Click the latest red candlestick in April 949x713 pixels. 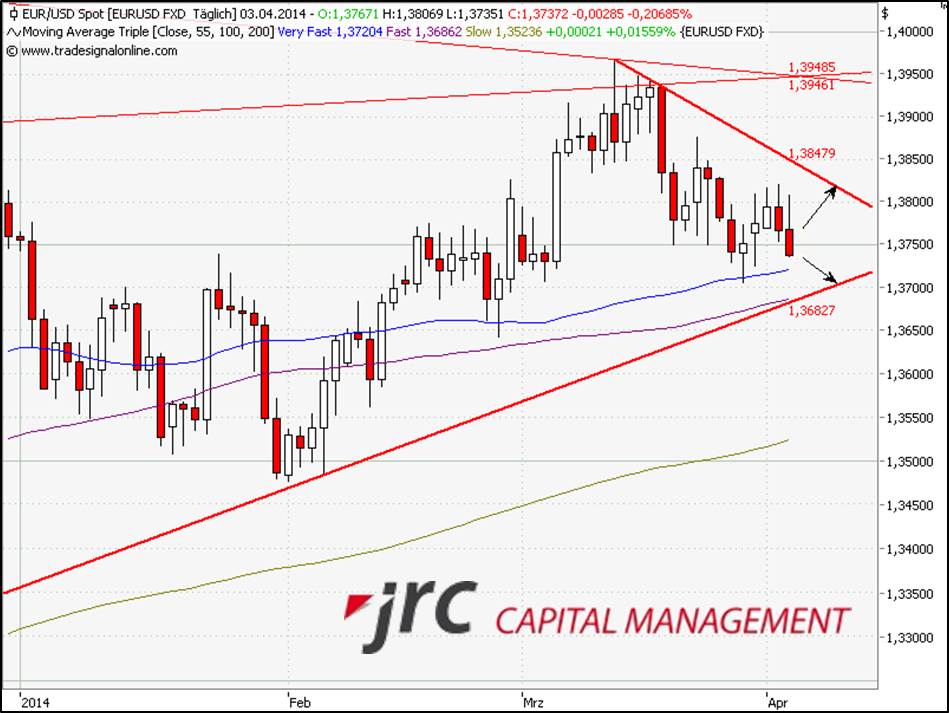pos(790,241)
